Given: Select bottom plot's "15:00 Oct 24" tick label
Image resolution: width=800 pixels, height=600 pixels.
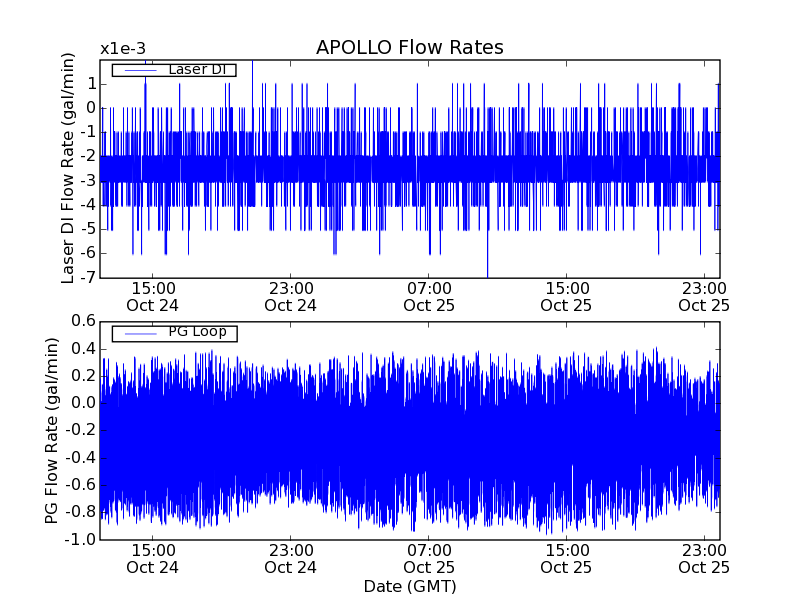Looking at the screenshot, I should 153,558.
